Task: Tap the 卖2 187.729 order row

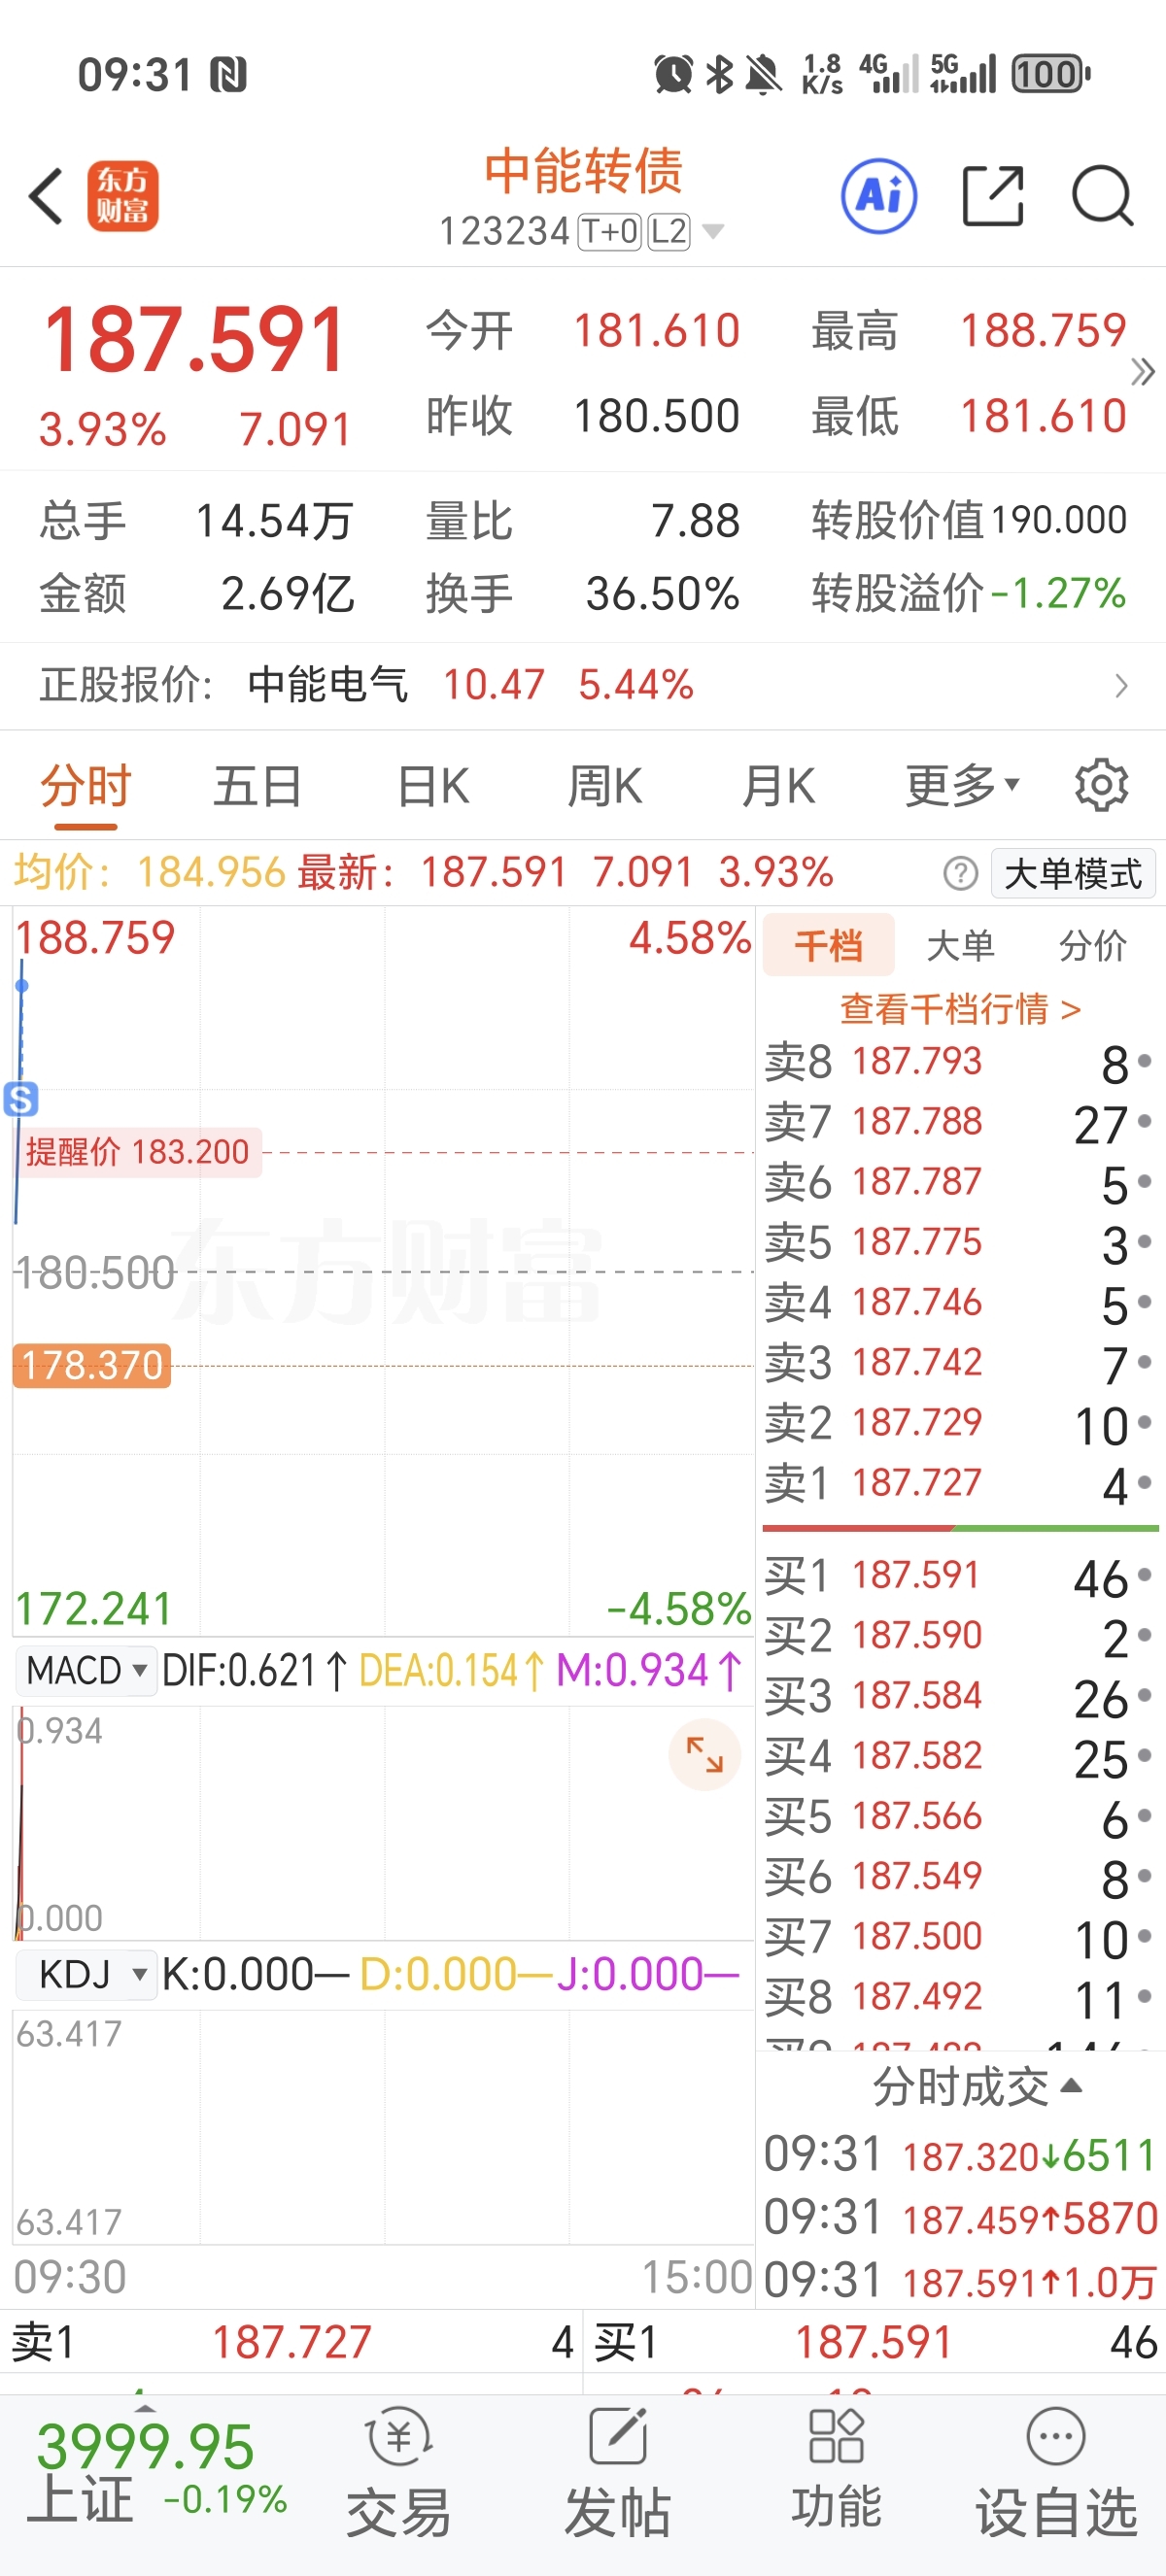Action: [959, 1423]
